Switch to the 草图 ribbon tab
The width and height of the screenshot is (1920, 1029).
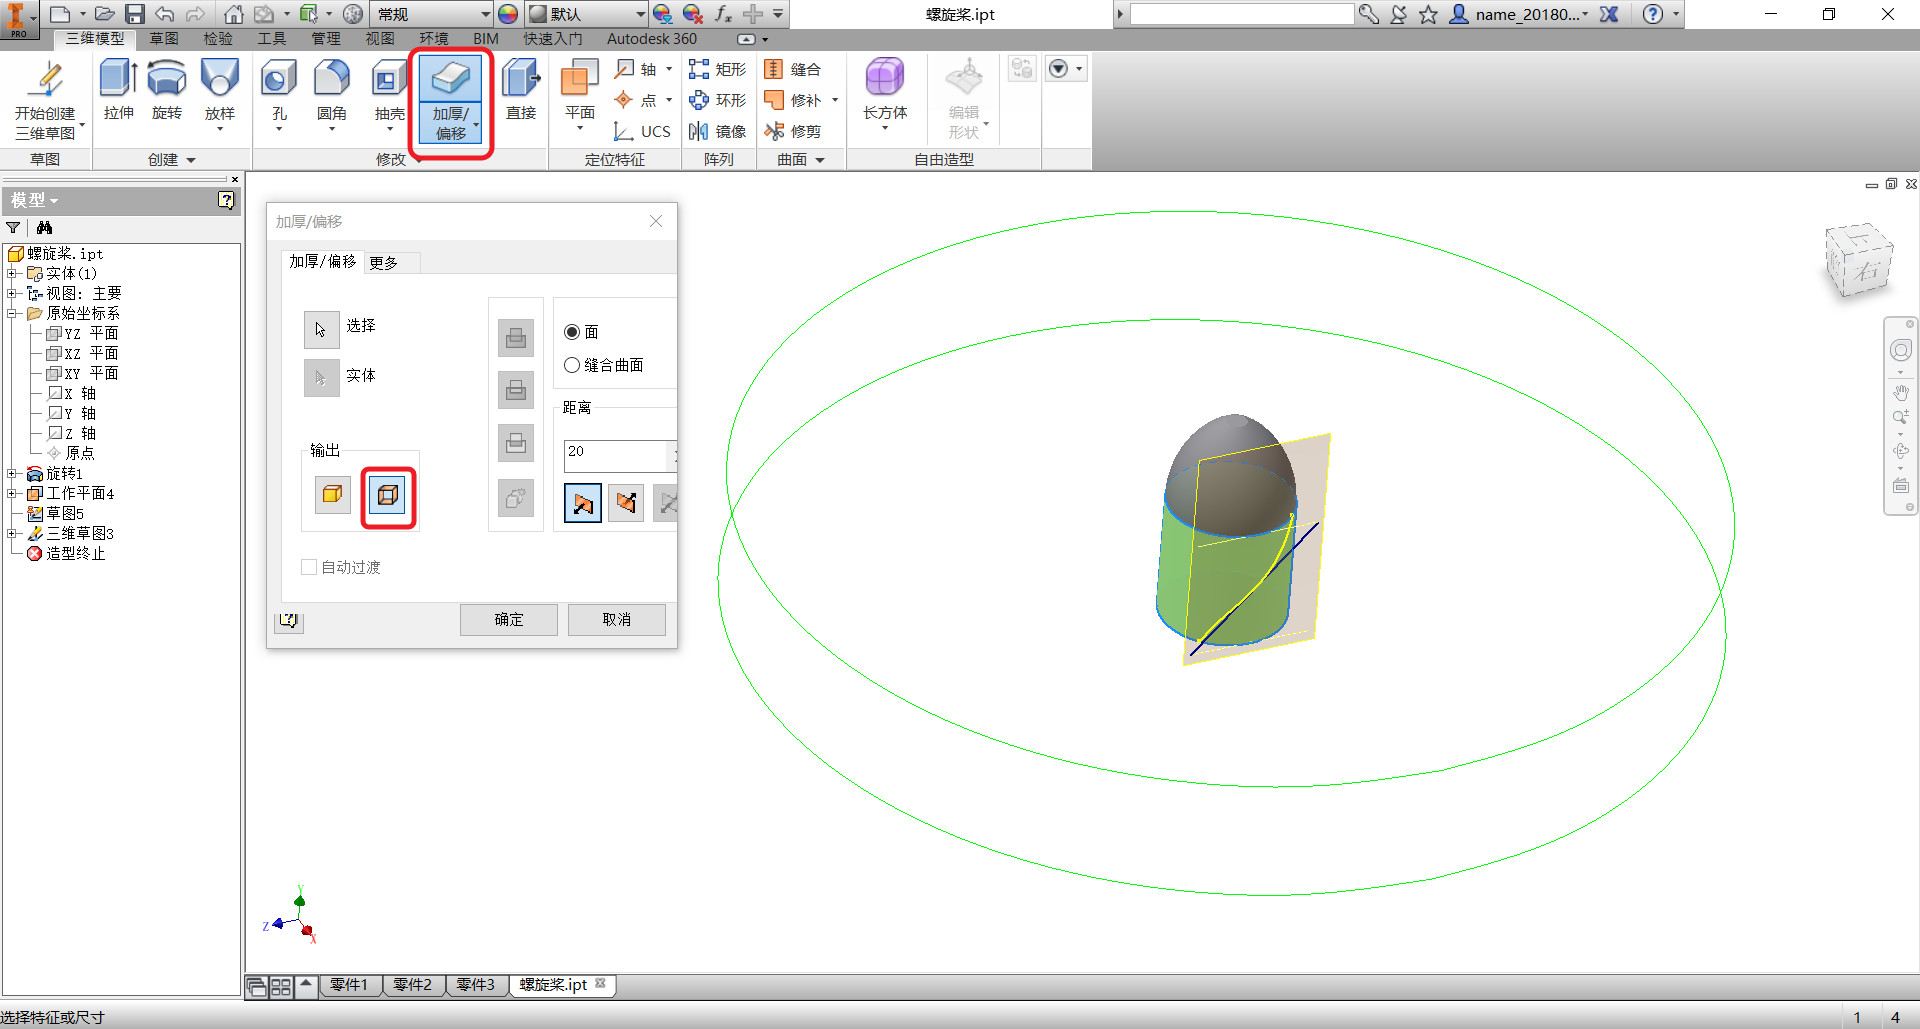tap(163, 39)
